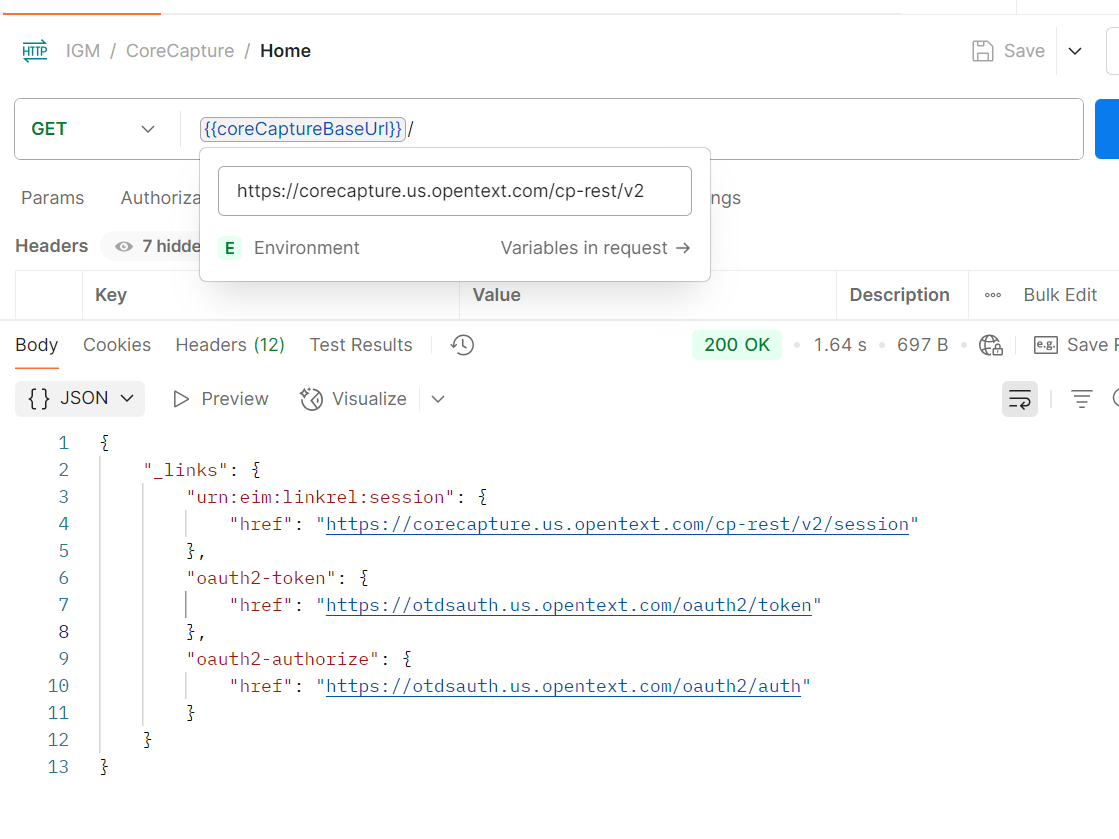This screenshot has height=839, width=1119.
Task: Click the Key column header
Action: click(x=111, y=295)
